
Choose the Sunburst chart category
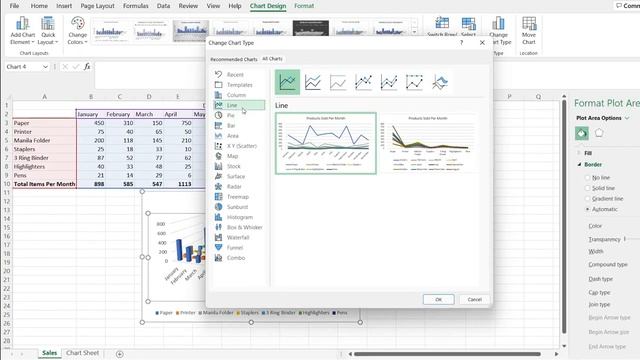[x=239, y=207]
